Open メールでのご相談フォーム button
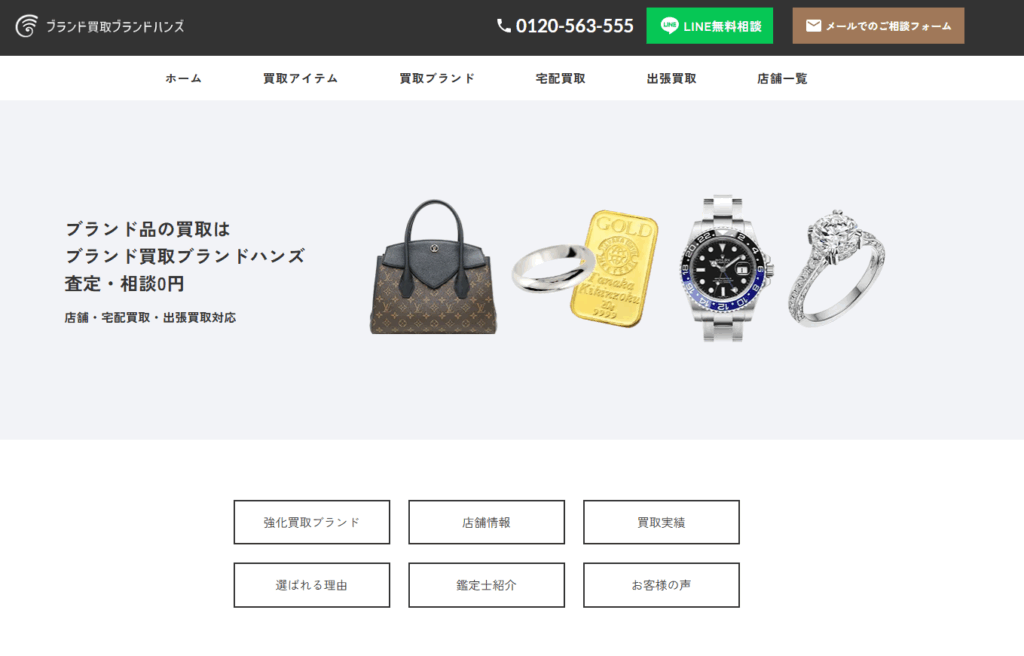The width and height of the screenshot is (1024, 656). [x=878, y=26]
